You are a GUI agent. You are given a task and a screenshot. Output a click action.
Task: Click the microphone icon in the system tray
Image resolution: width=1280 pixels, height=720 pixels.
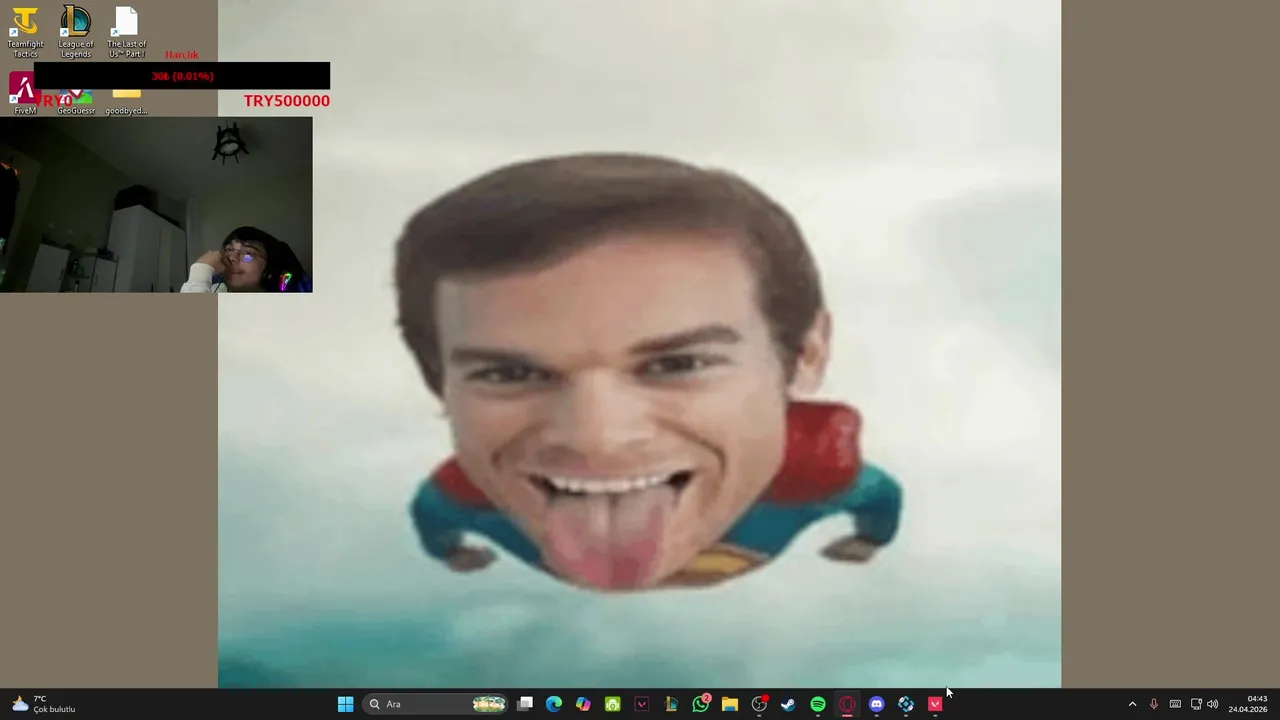coord(1153,704)
